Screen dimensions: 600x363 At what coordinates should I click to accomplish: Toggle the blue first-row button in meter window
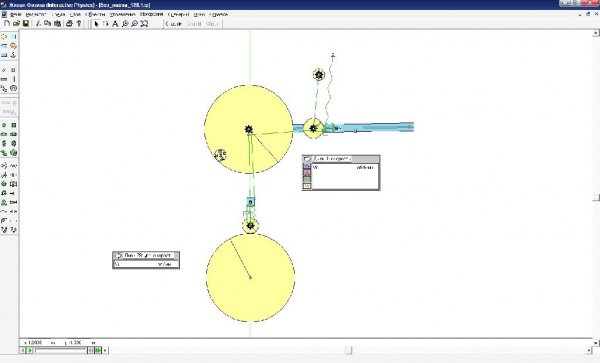click(307, 166)
